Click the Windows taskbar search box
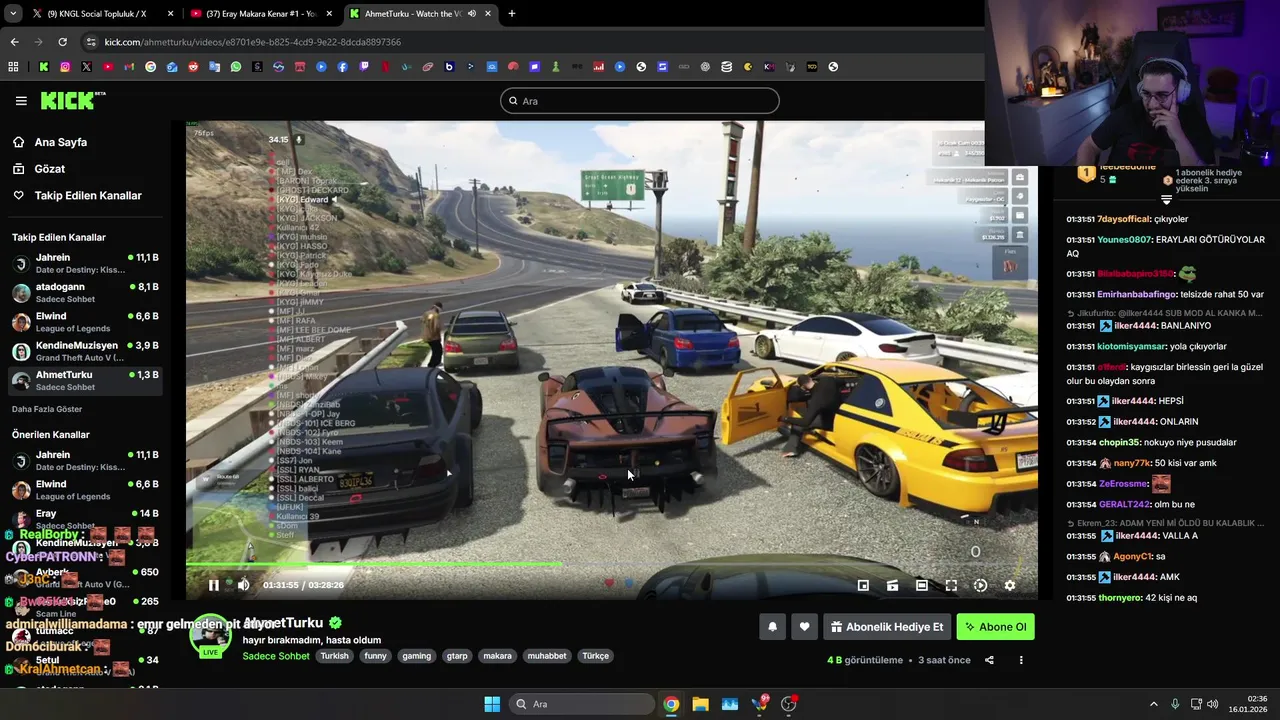Screen dimensions: 1280x720 point(582,704)
